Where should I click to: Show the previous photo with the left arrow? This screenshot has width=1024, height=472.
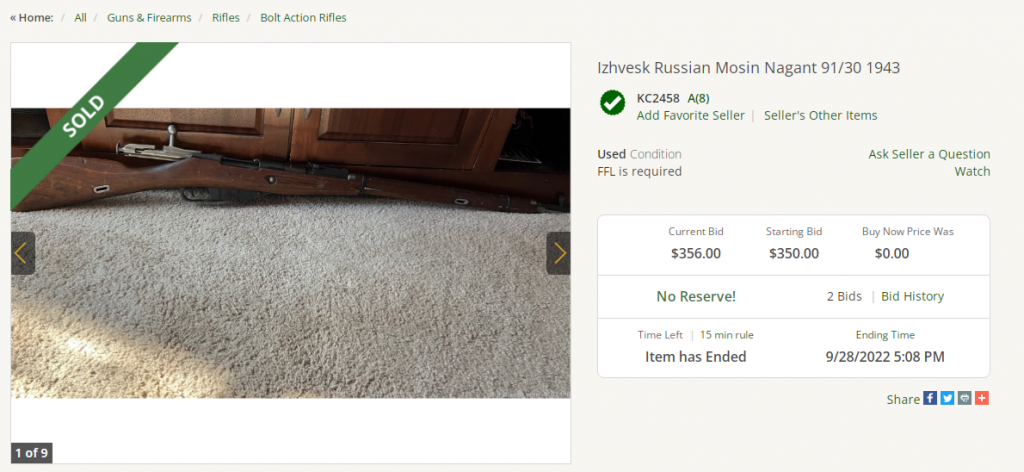tap(22, 253)
